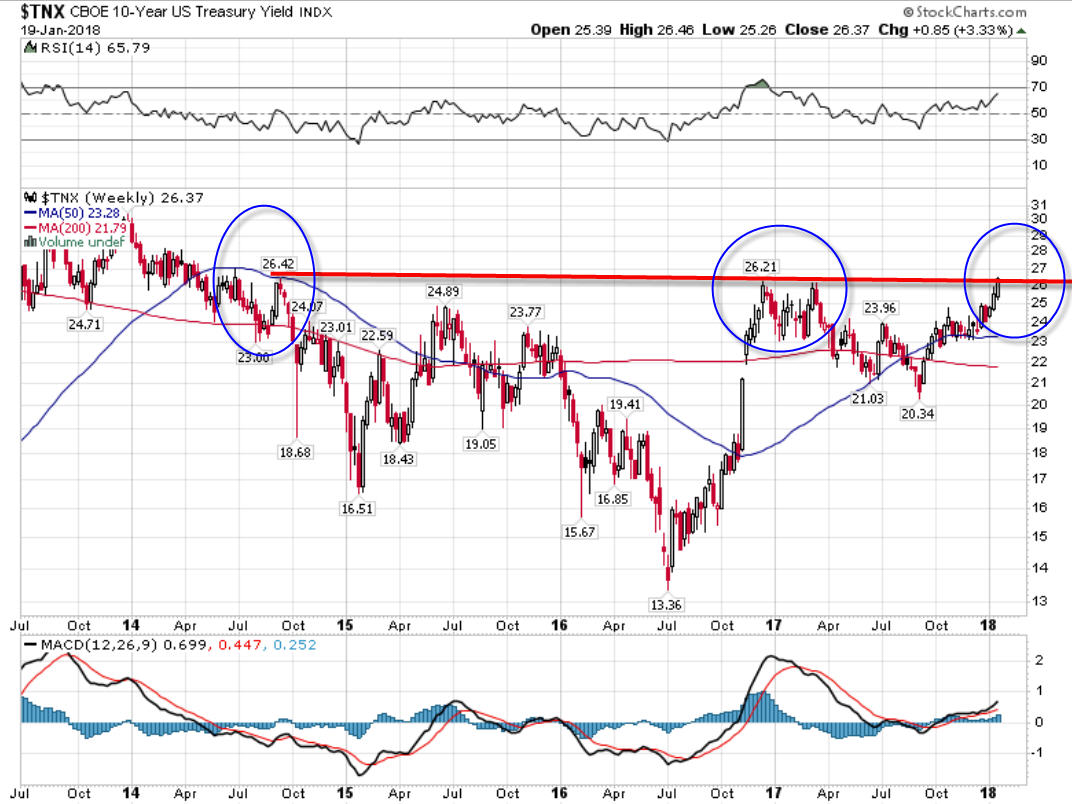The image size is (1072, 804).
Task: Click the 18.68 low price label
Action: (x=295, y=452)
